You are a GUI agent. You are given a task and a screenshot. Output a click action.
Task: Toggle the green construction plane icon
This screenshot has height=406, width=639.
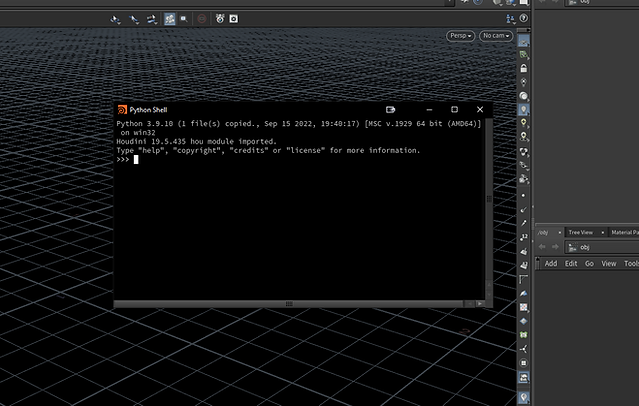(x=524, y=55)
